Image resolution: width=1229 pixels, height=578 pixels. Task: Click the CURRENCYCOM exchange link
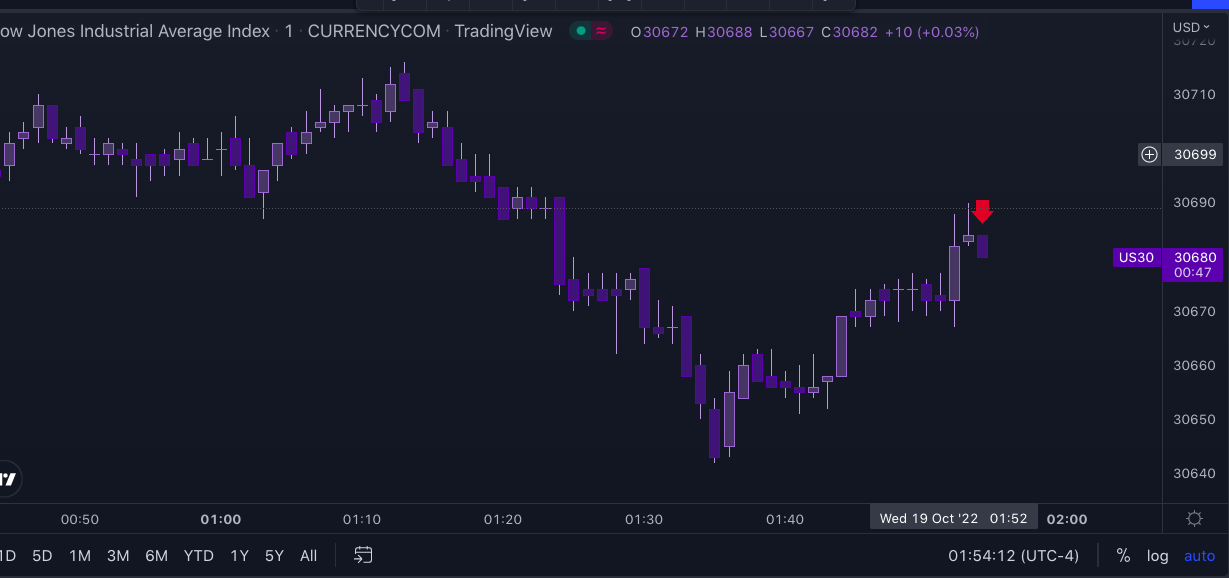point(374,31)
